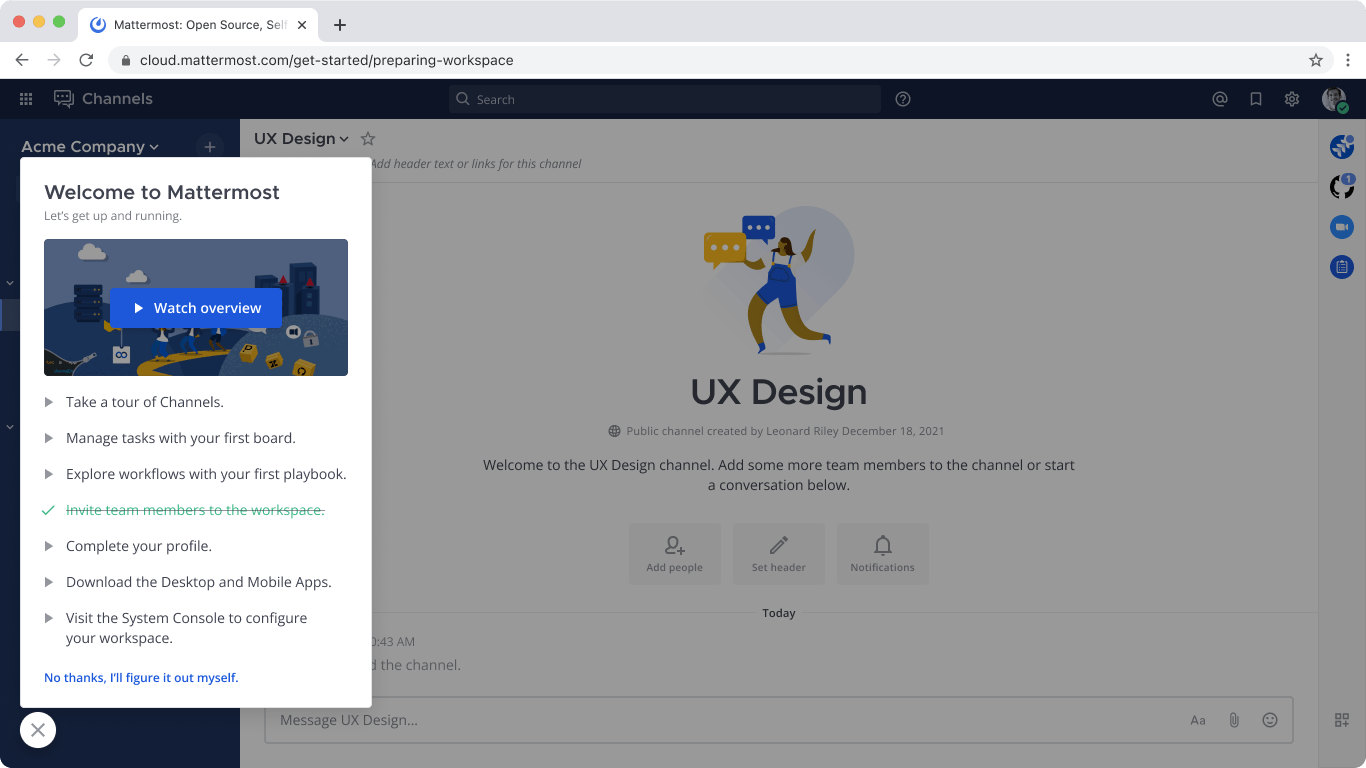Screen dimensions: 1366x768
Task: Open the product switcher grid icon
Action: pos(26,99)
